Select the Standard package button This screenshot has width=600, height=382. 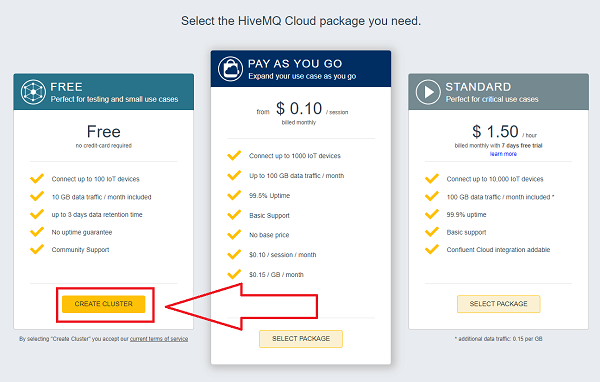[x=499, y=304]
